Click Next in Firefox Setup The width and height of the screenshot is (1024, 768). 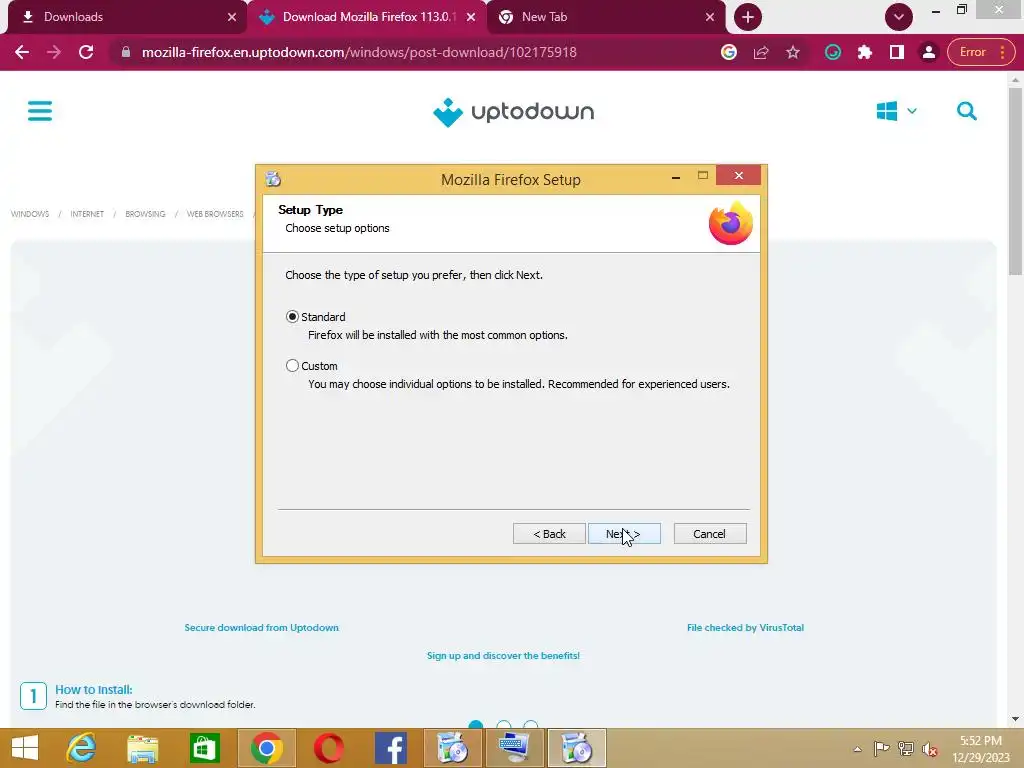(624, 534)
